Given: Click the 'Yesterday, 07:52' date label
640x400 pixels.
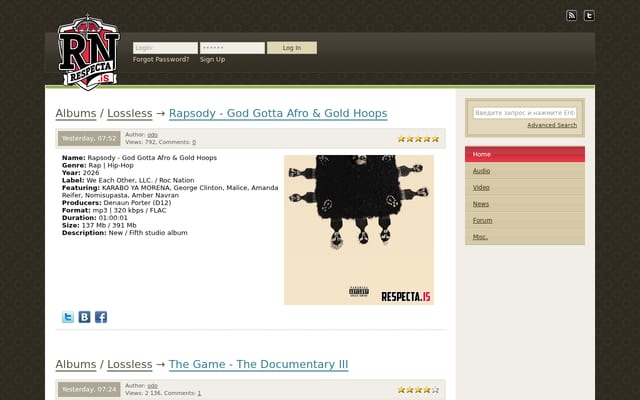Looking at the screenshot, I should point(89,139).
